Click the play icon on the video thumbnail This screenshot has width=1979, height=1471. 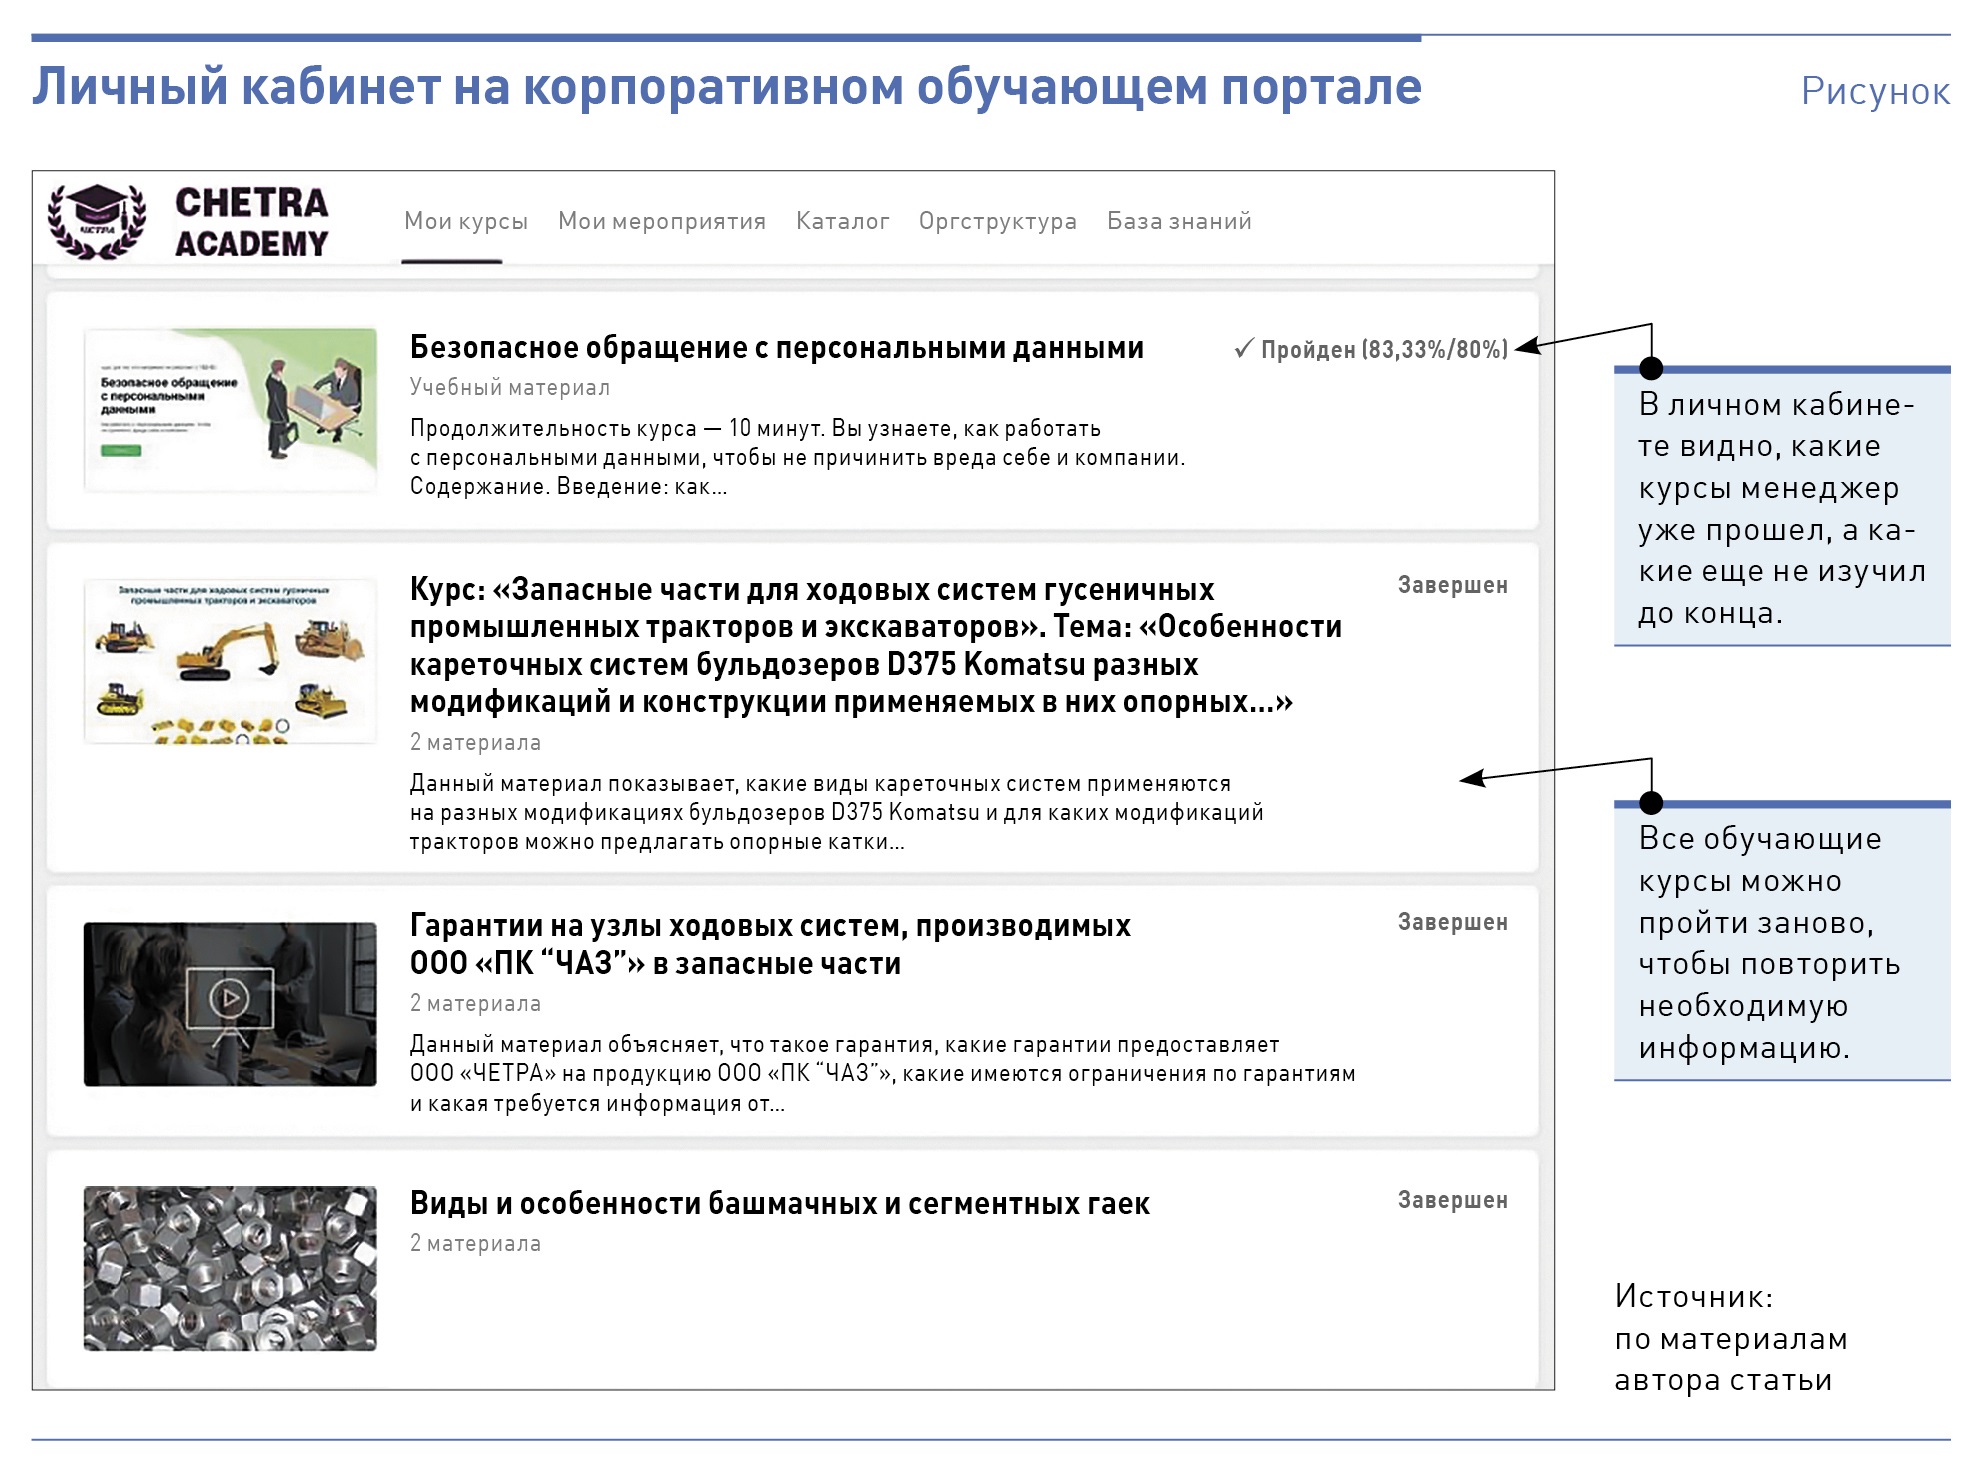(x=230, y=997)
